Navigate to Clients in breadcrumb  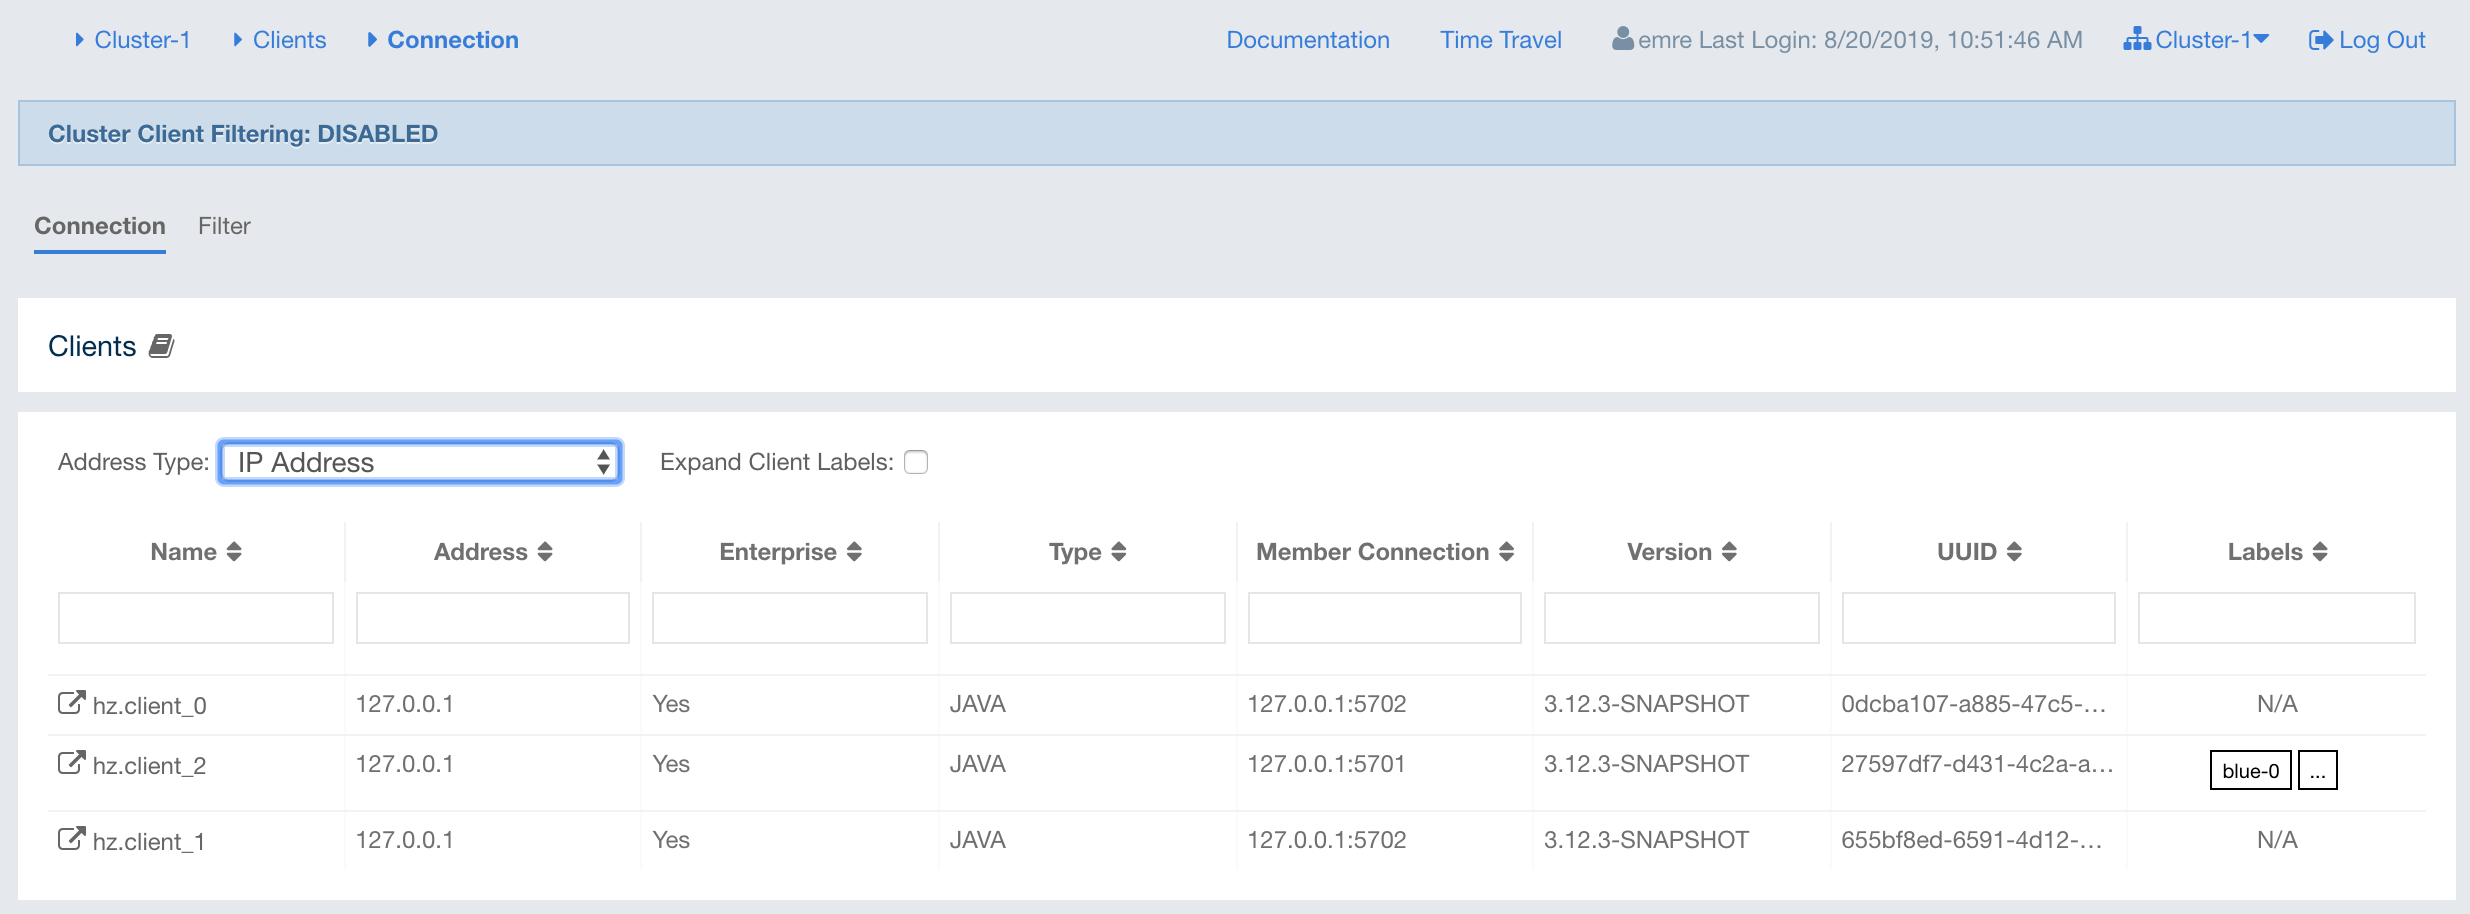pyautogui.click(x=289, y=40)
